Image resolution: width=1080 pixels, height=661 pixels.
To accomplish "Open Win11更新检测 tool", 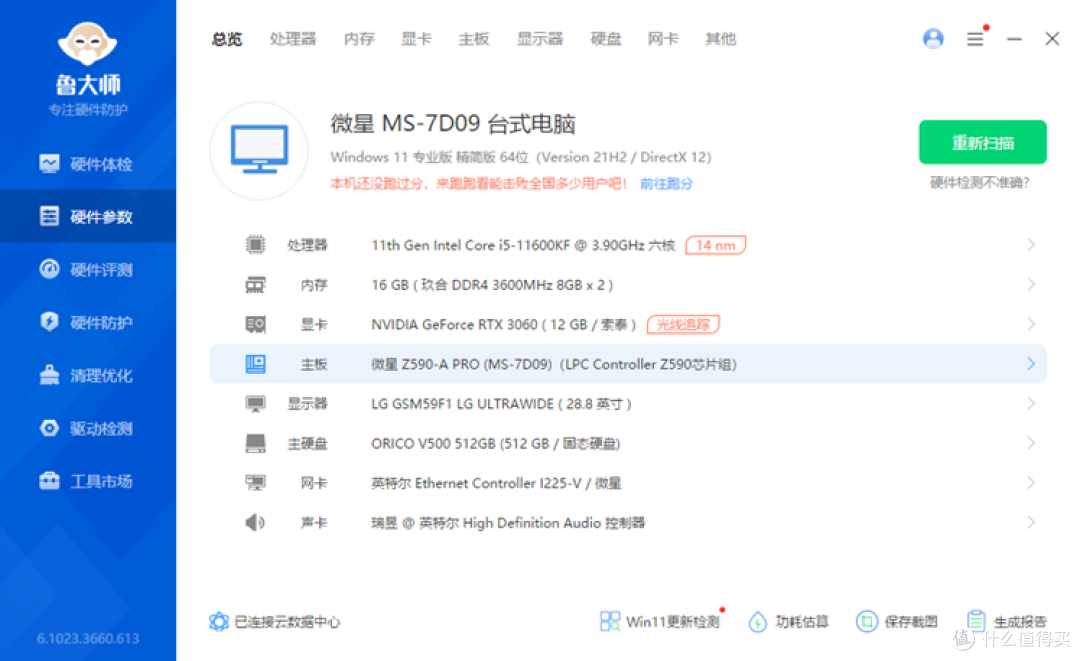I will click(x=660, y=622).
